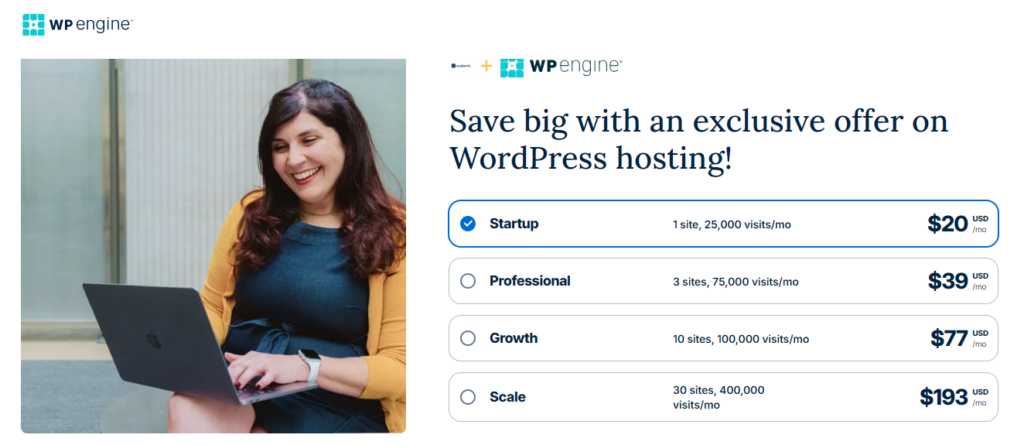Click the blue checkmark on the Startup plan

[468, 224]
